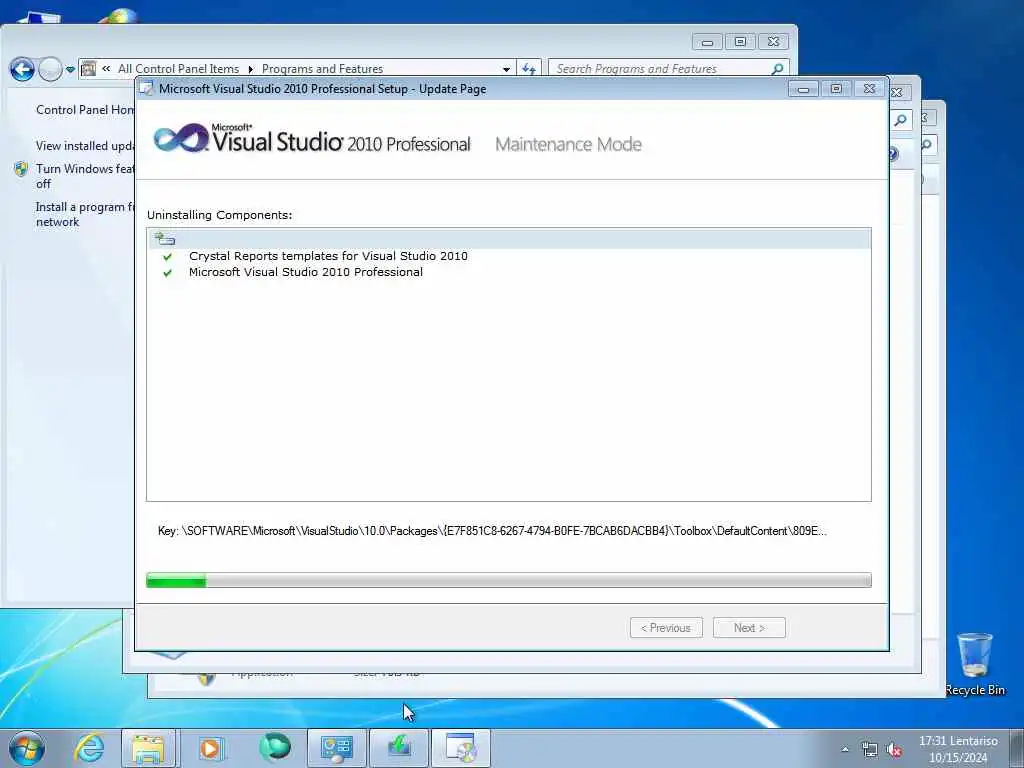Click the Uninstalling Components label
Viewport: 1024px width, 768px height.
point(219,215)
